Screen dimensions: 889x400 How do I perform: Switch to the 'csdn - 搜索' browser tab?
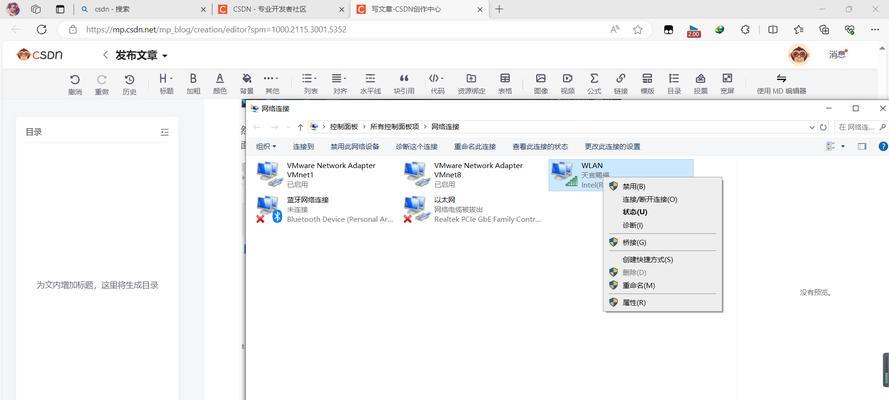[x=142, y=9]
